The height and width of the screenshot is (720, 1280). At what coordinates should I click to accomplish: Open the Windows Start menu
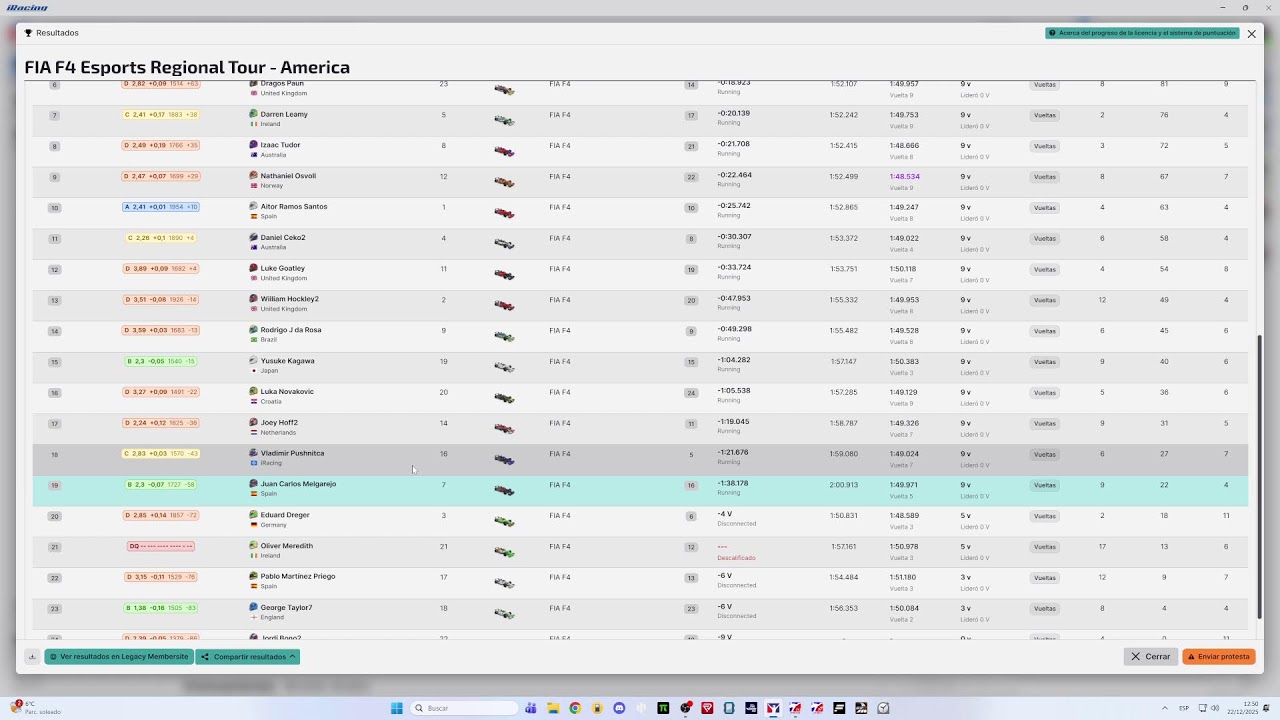pyautogui.click(x=397, y=708)
